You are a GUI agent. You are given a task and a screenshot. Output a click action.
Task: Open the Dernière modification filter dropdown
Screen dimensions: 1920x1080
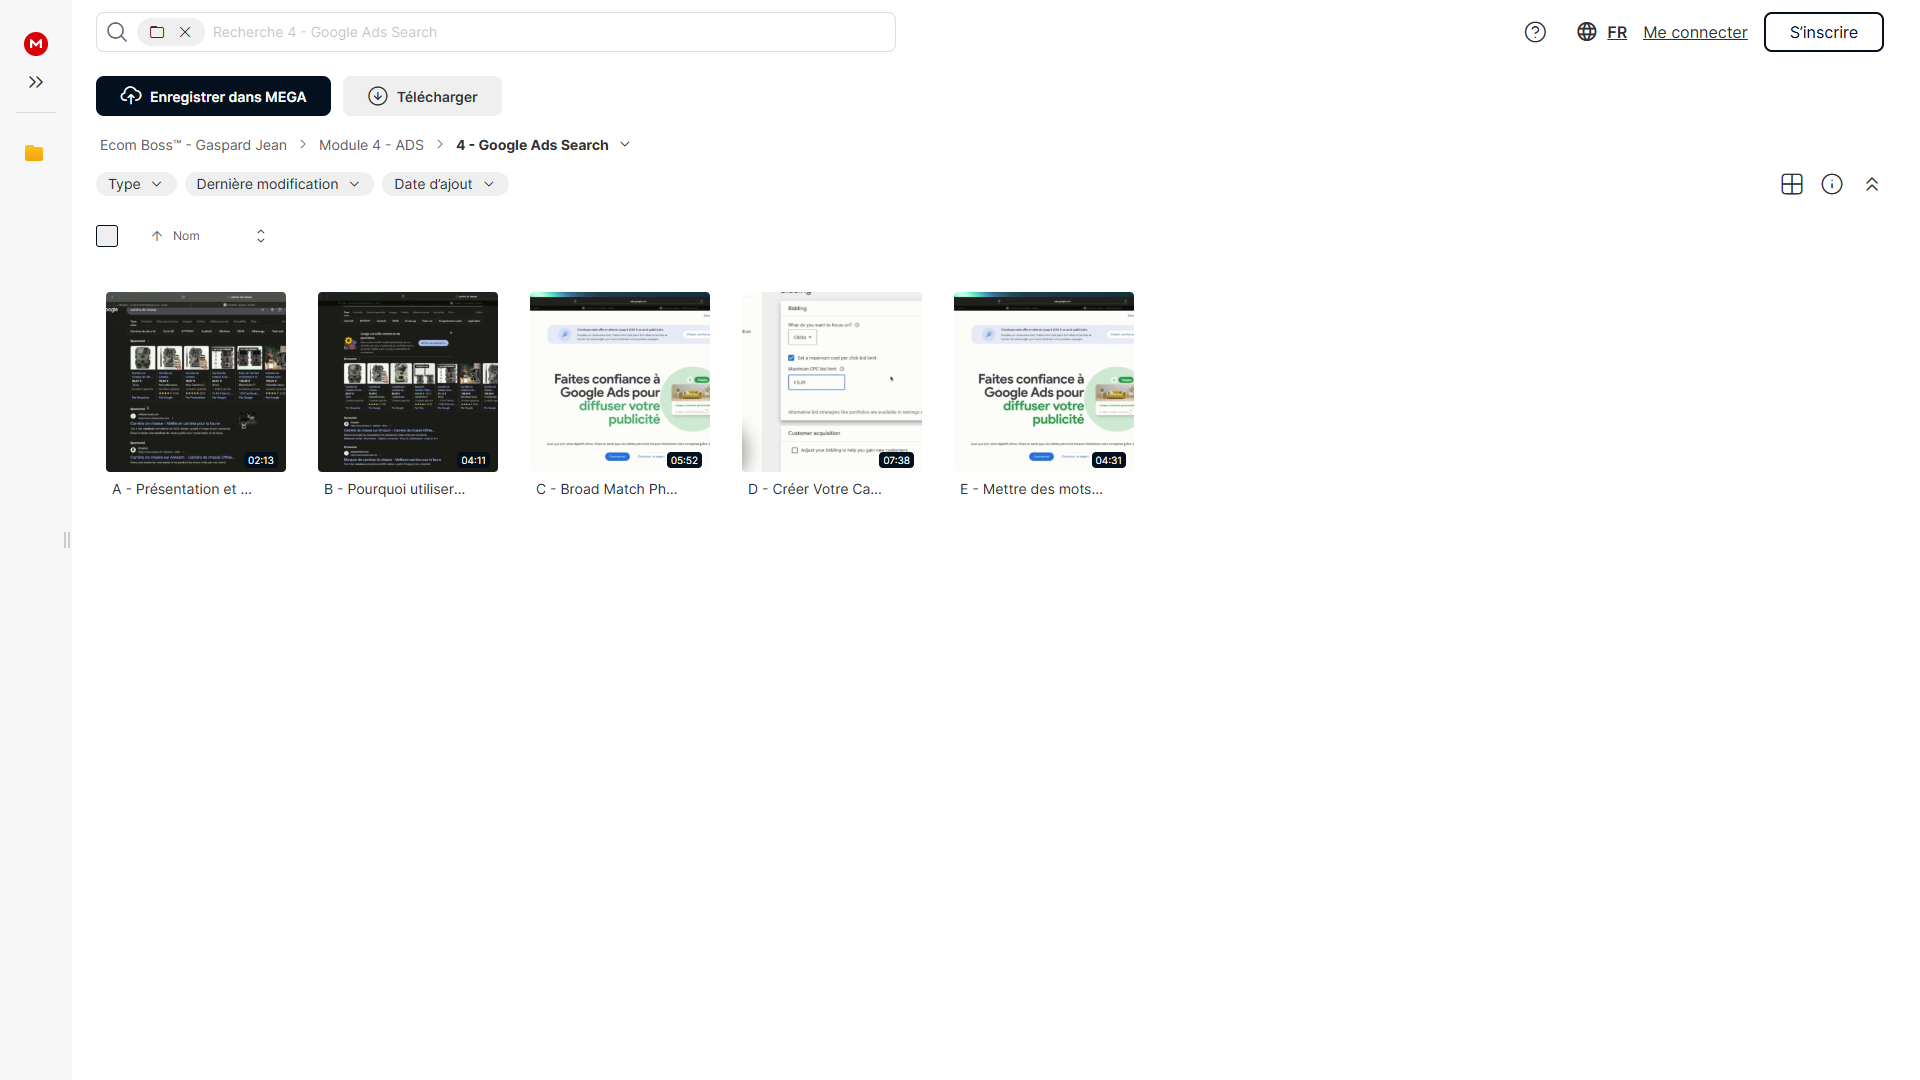pyautogui.click(x=279, y=184)
